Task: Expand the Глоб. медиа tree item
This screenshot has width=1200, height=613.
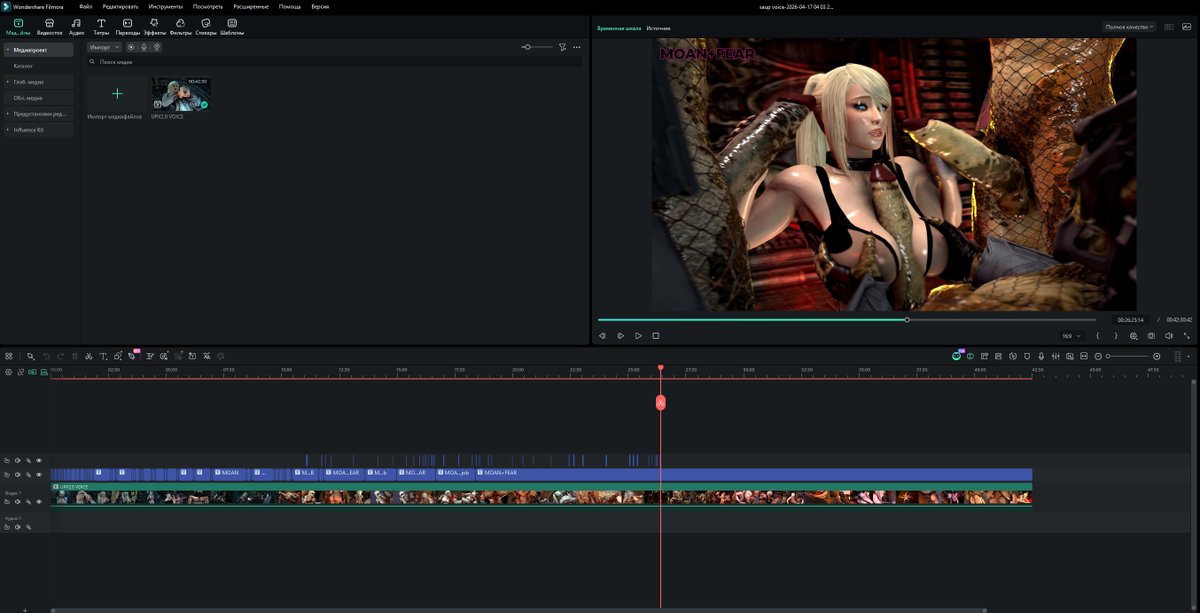Action: [8, 82]
